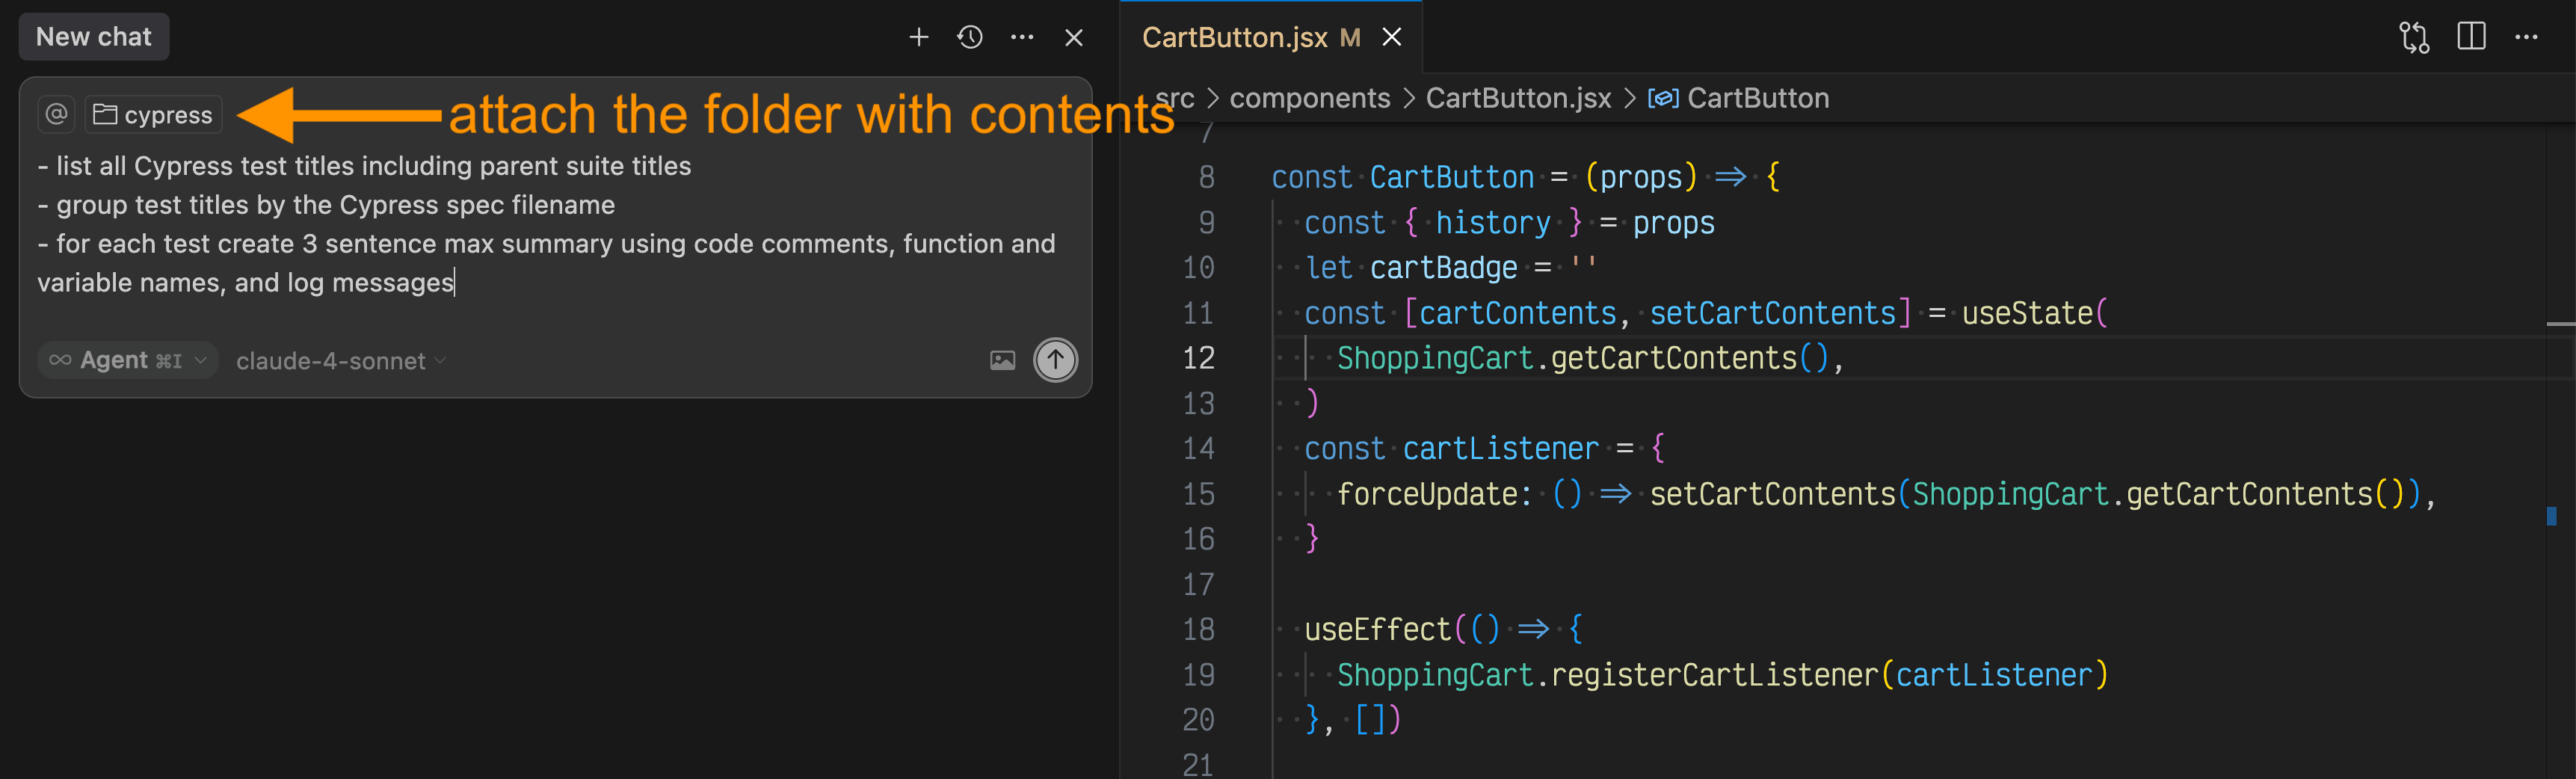
Task: Open the Agent mode dropdown
Action: (x=128, y=360)
